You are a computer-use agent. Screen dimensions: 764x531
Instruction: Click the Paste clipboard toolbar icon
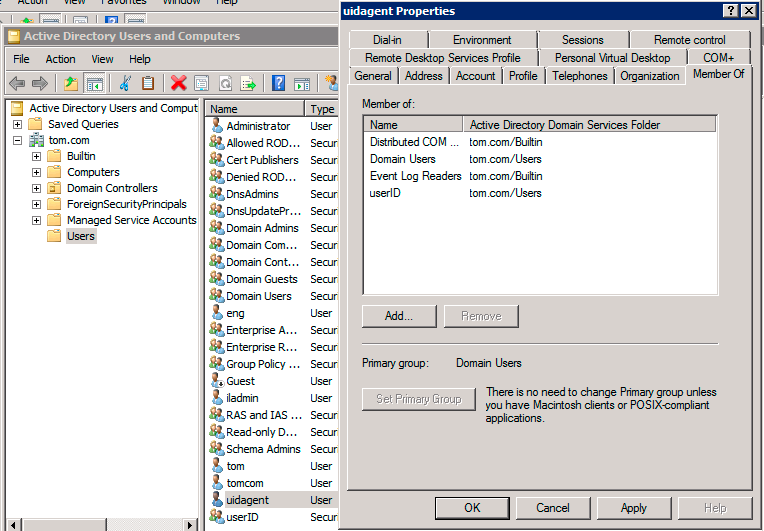click(x=148, y=83)
